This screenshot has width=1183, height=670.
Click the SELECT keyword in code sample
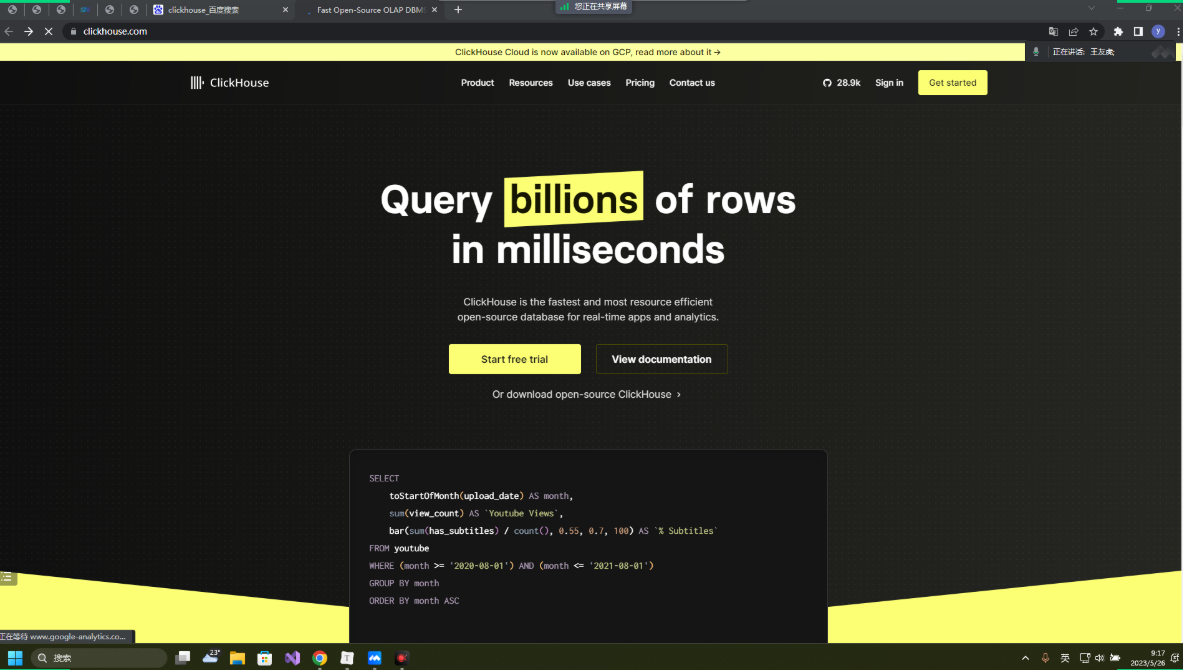coord(384,478)
